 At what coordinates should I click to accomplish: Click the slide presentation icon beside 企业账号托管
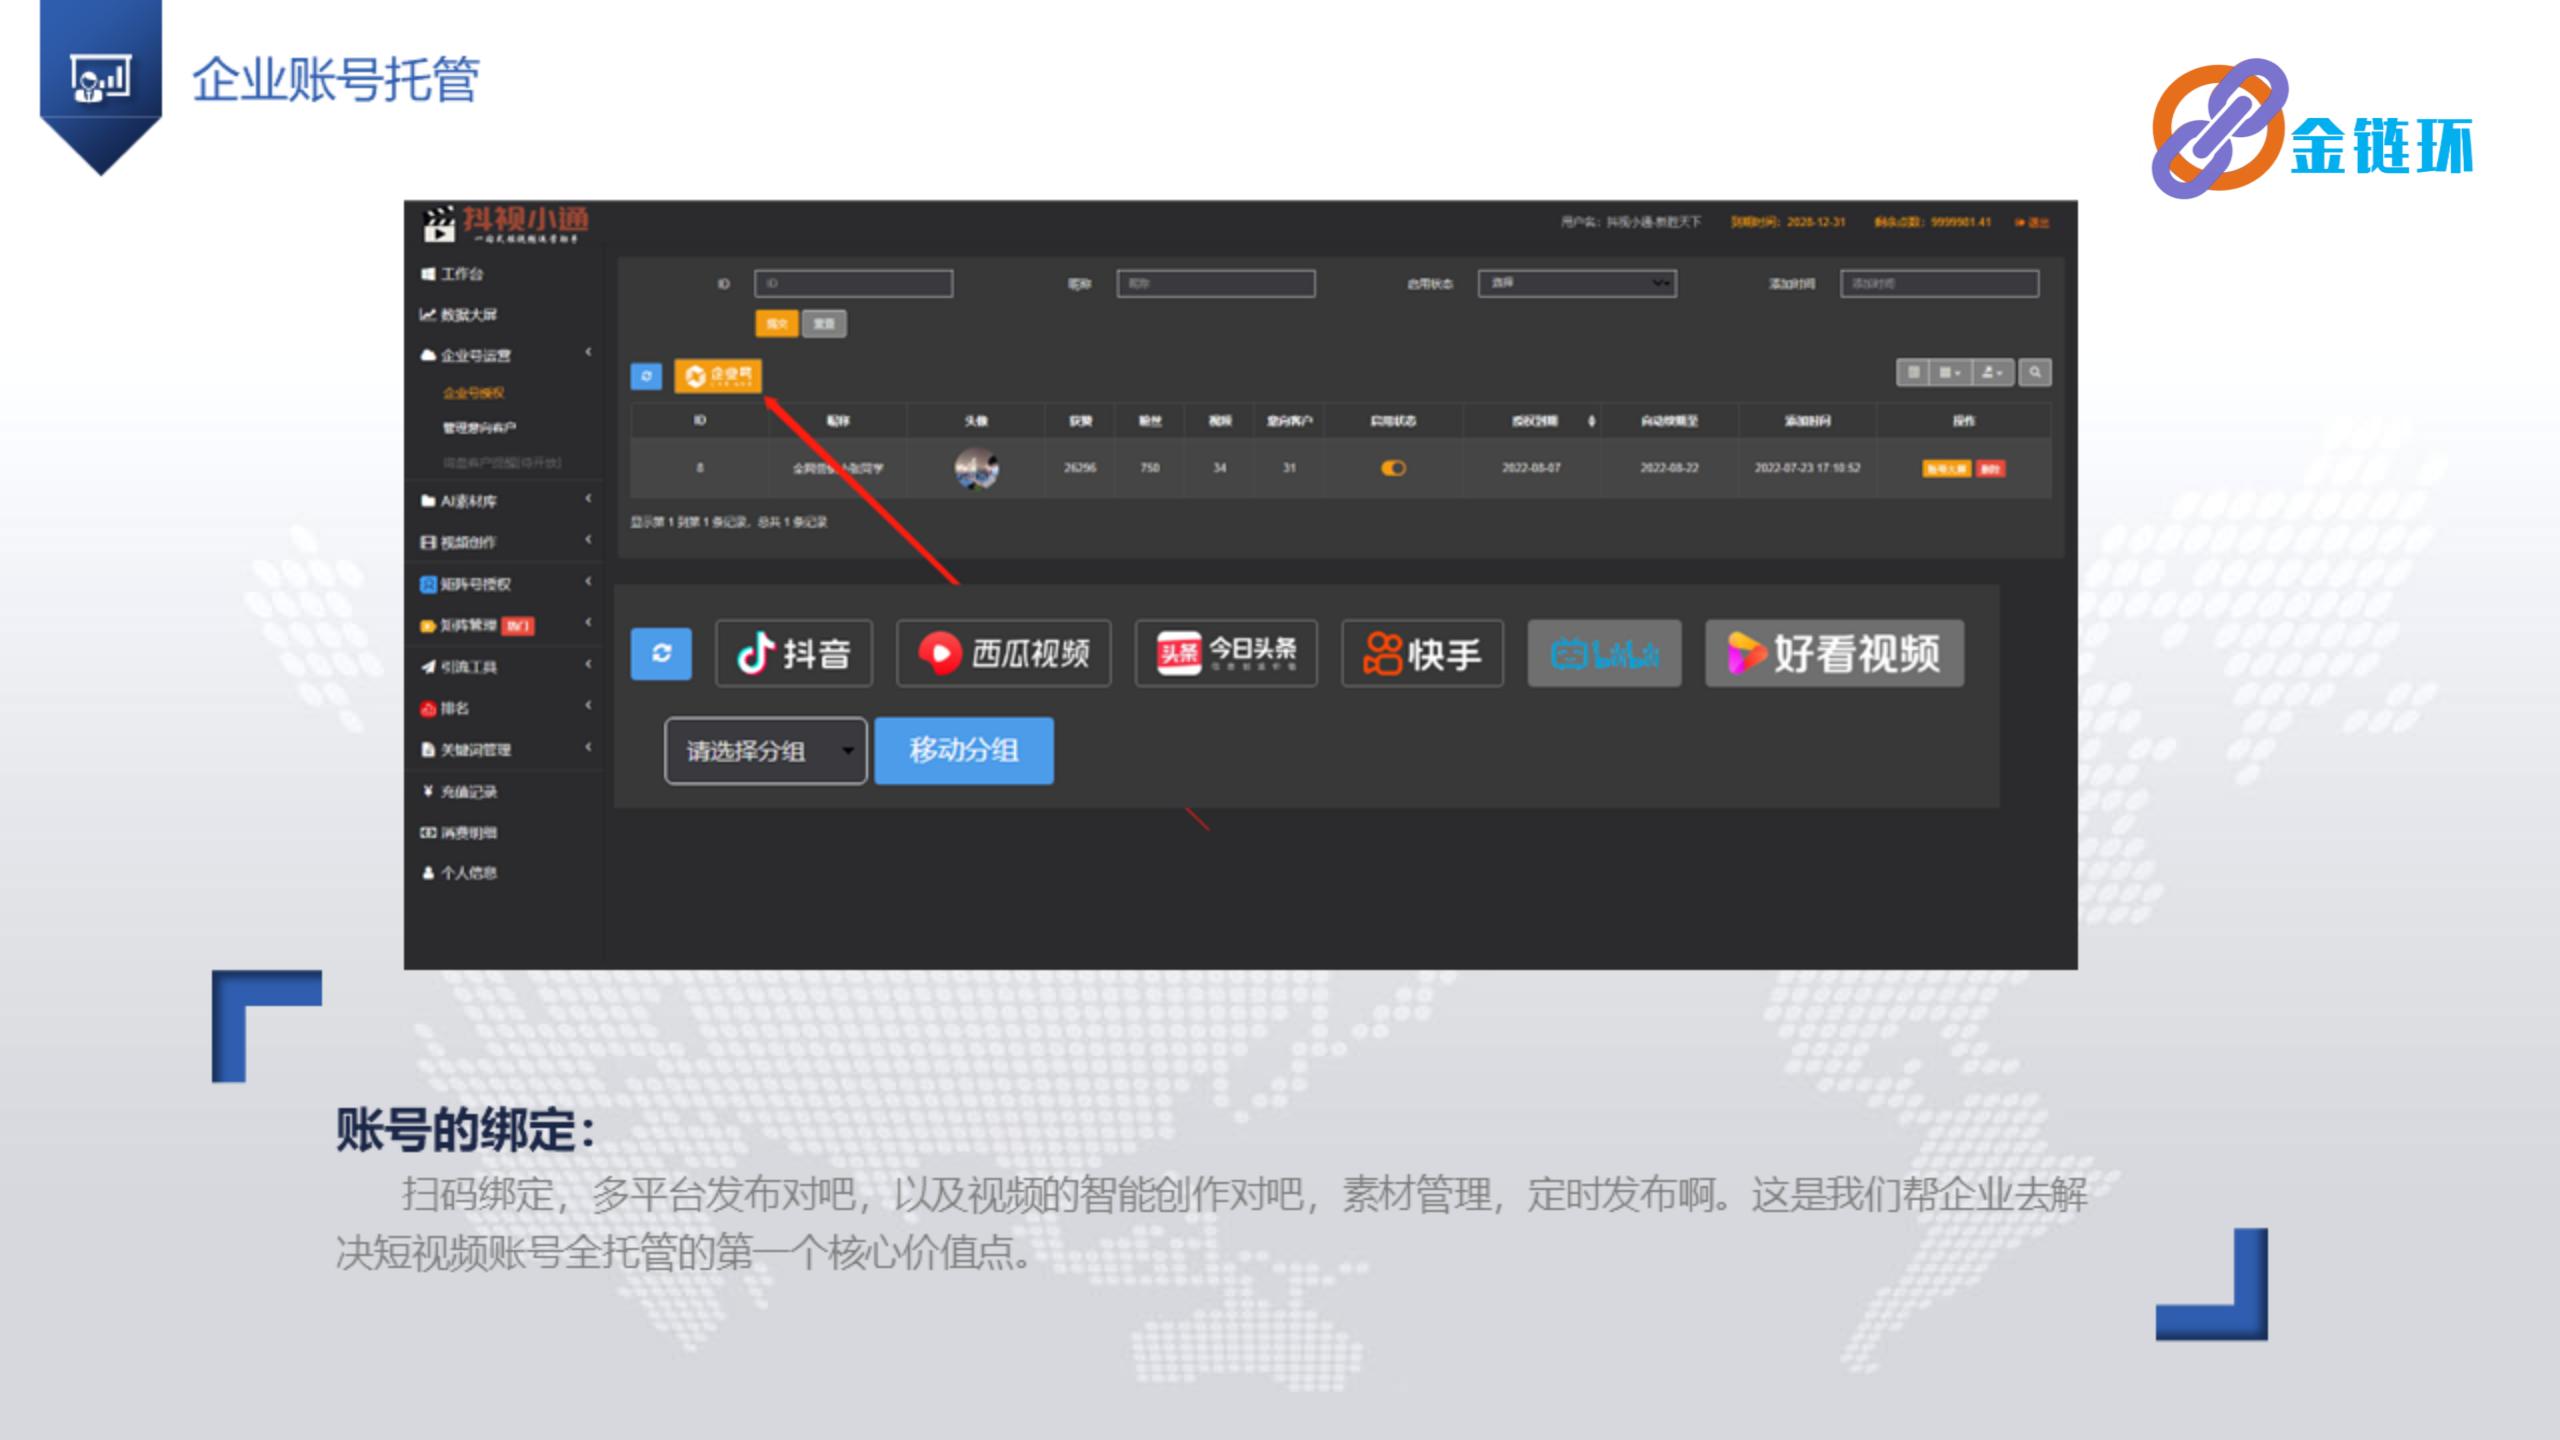100,78
